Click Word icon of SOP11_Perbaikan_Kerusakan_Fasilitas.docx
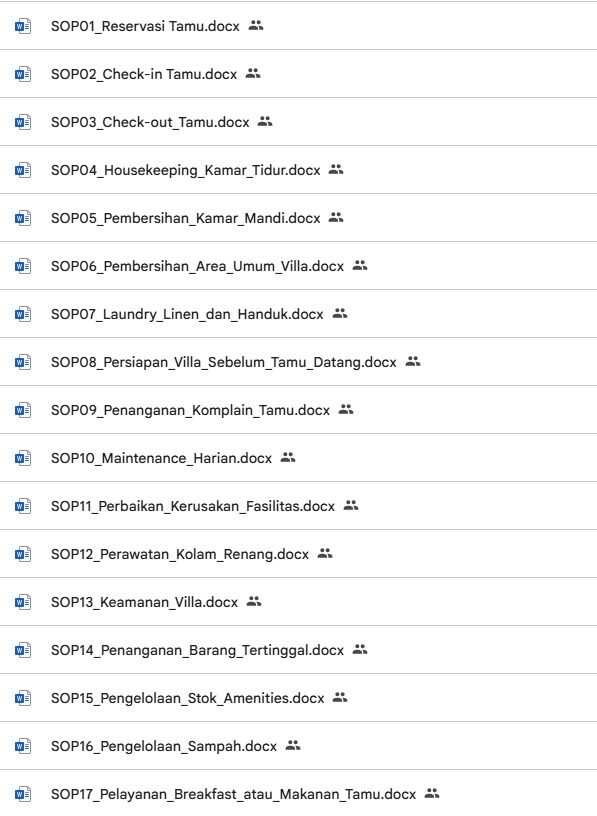 click(x=23, y=506)
